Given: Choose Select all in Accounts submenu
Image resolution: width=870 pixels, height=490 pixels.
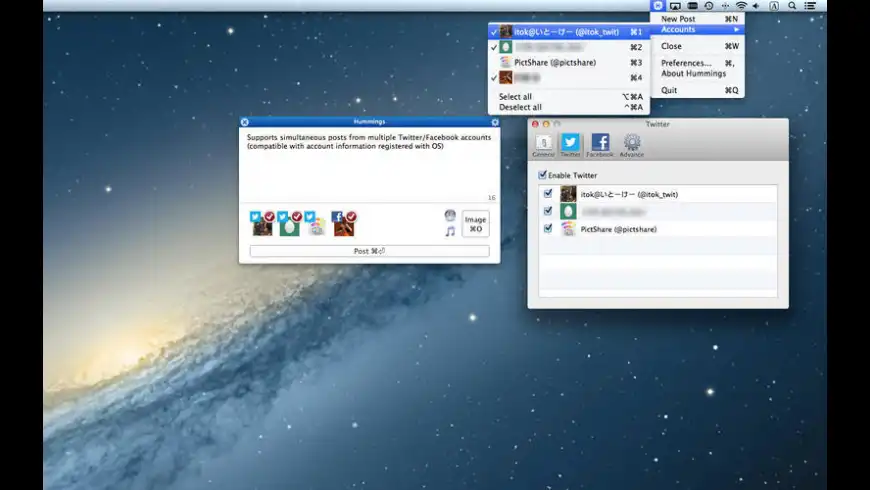Looking at the screenshot, I should click(569, 97).
